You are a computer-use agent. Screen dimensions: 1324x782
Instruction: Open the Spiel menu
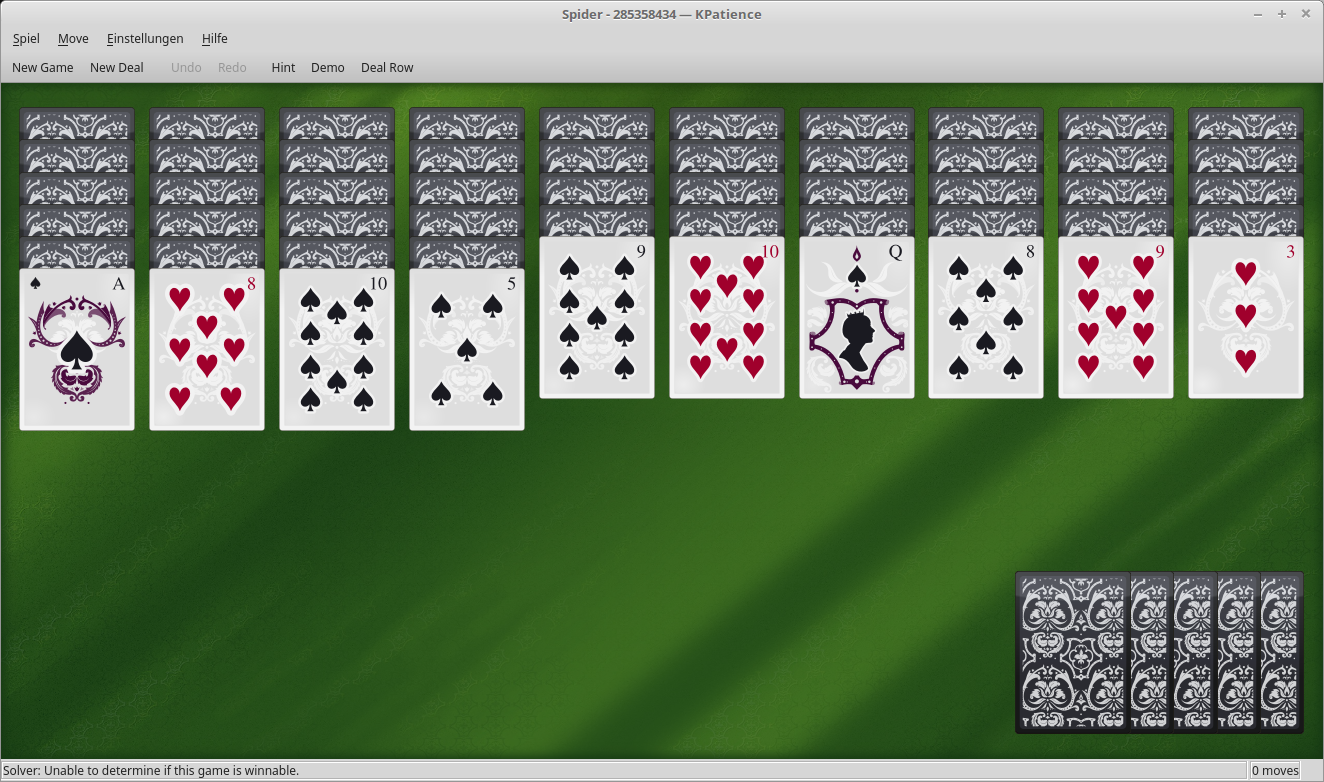[26, 39]
